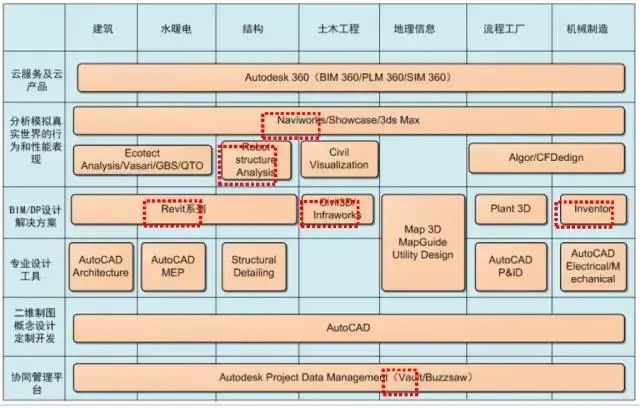Click the Autodesk 360 (BIM 360/PLM 360/SIM 360) bar

[351, 78]
